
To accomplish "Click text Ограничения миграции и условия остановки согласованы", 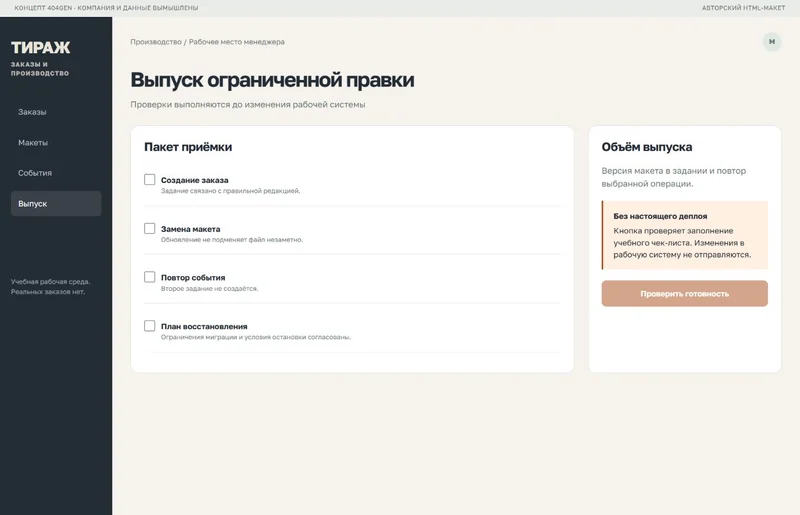I will pos(256,337).
